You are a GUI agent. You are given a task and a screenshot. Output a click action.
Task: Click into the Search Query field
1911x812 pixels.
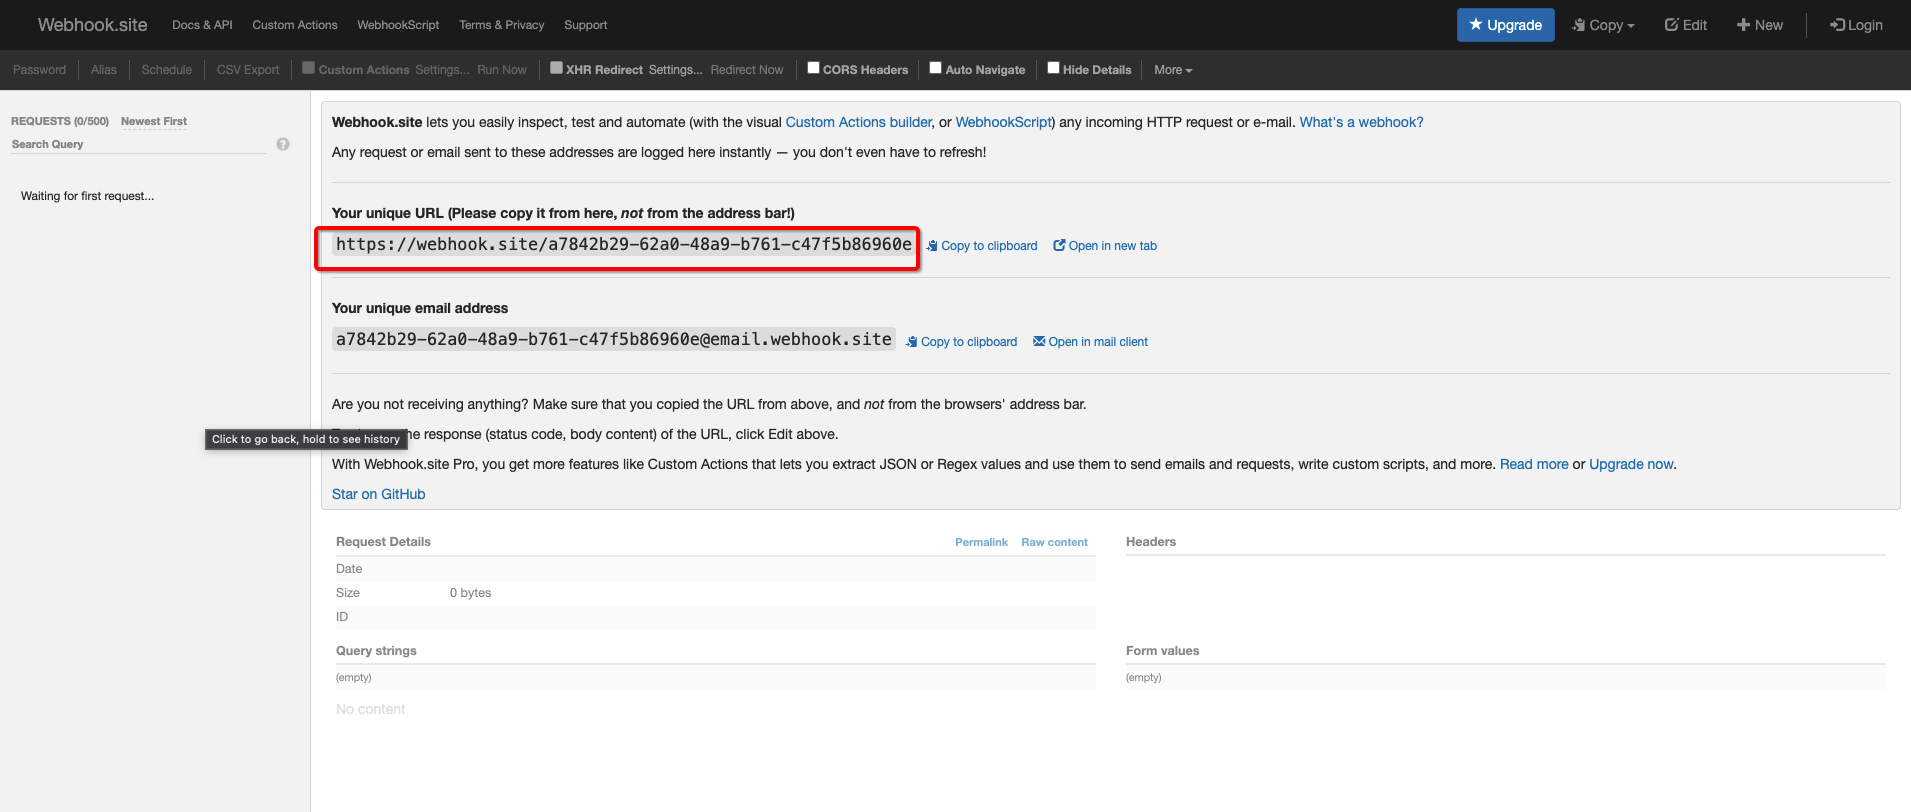[x=138, y=144]
